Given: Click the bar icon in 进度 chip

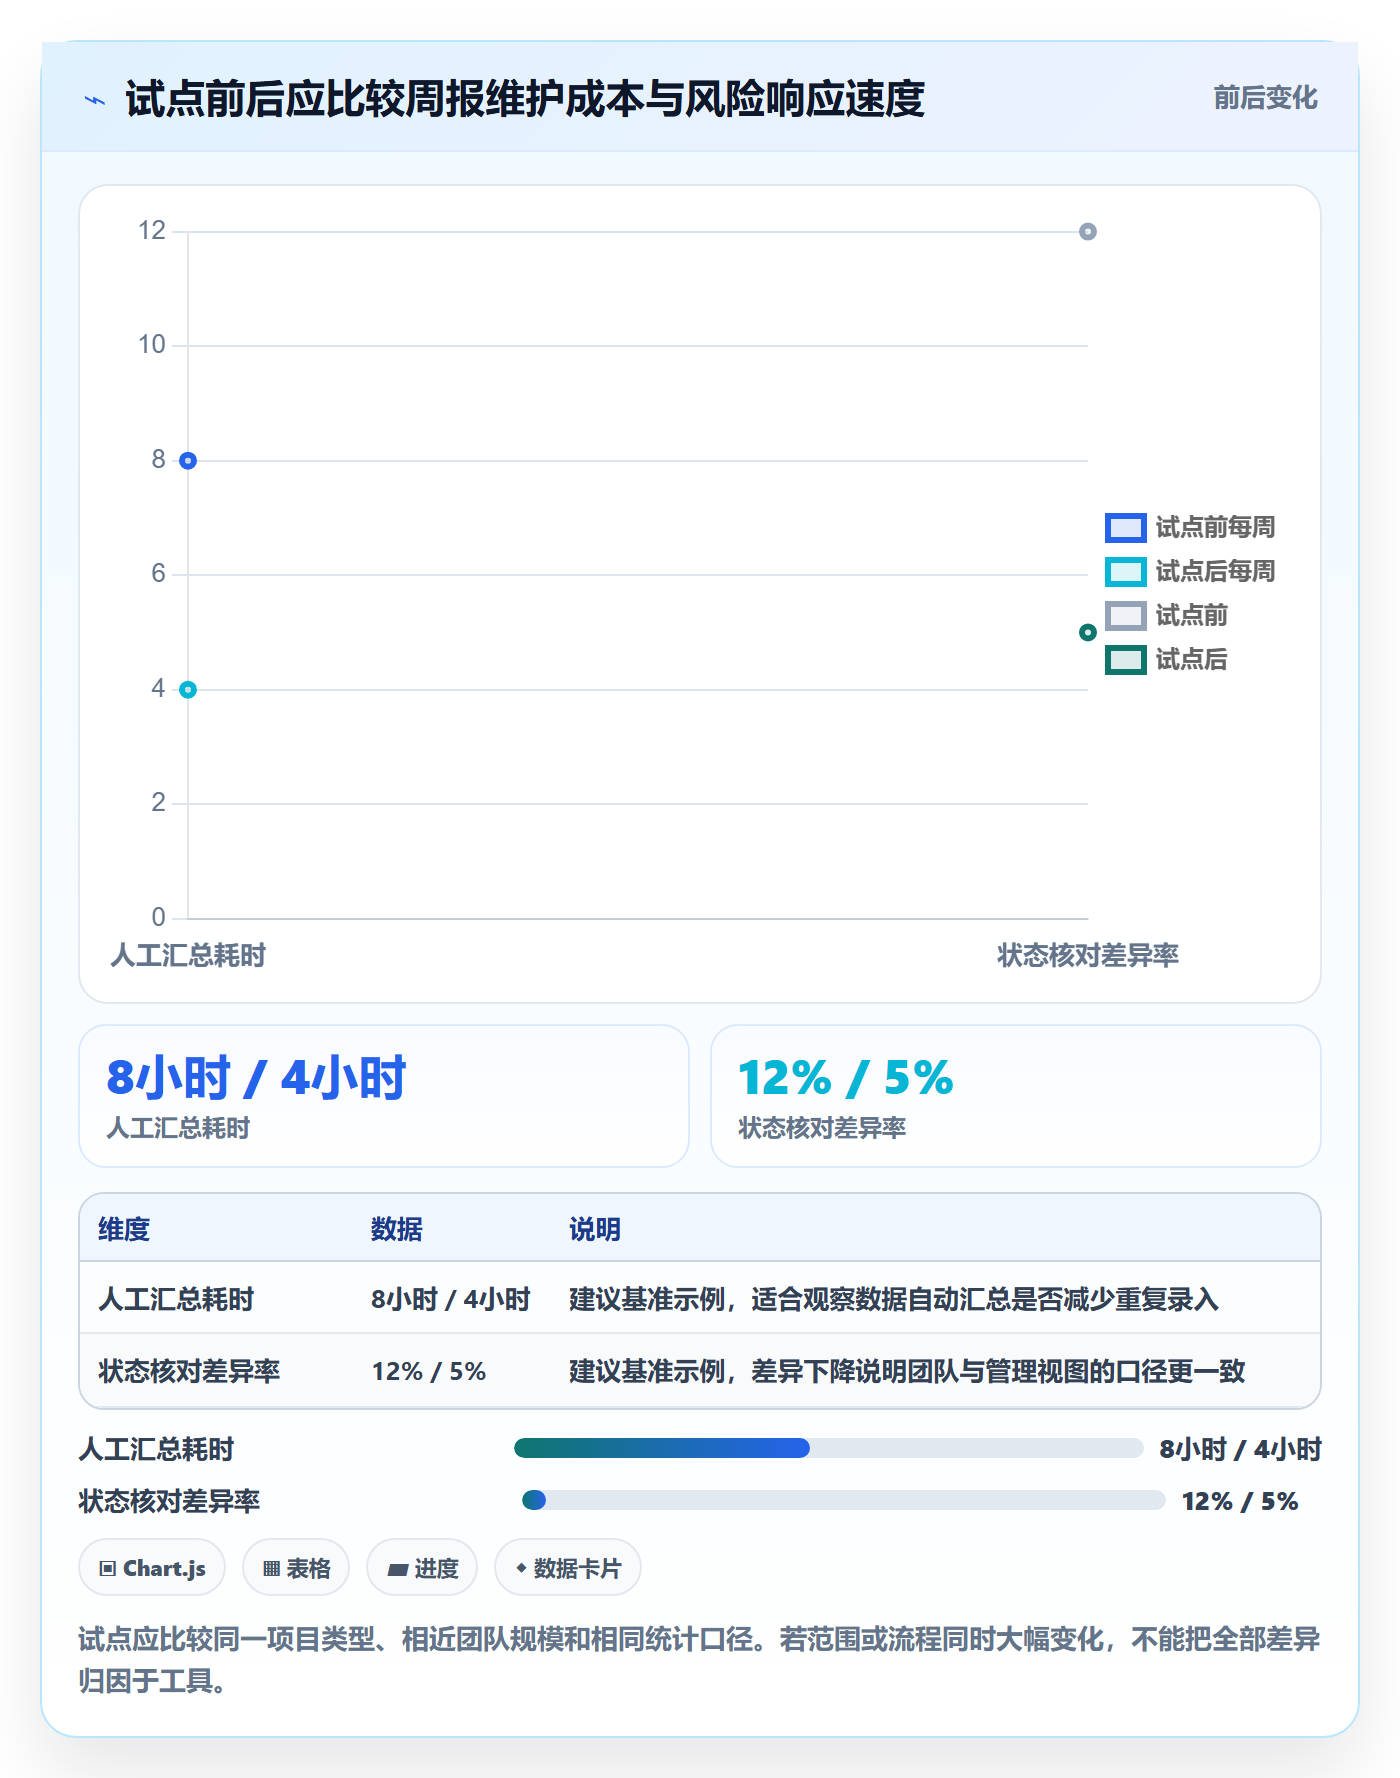Looking at the screenshot, I should (x=398, y=1570).
